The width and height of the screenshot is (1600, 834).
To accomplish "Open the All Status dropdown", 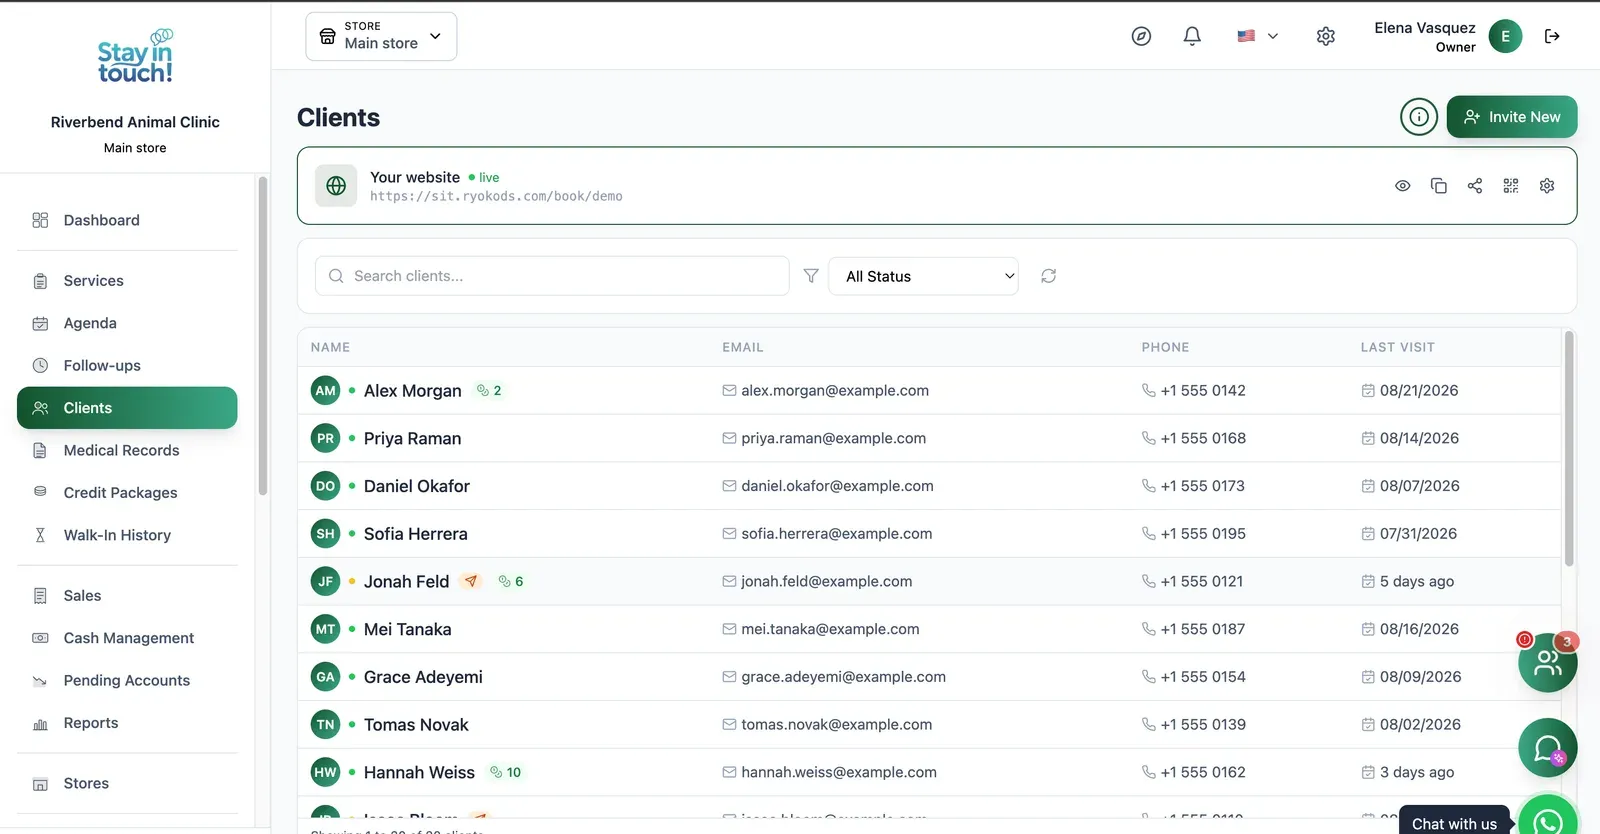I will coord(923,276).
